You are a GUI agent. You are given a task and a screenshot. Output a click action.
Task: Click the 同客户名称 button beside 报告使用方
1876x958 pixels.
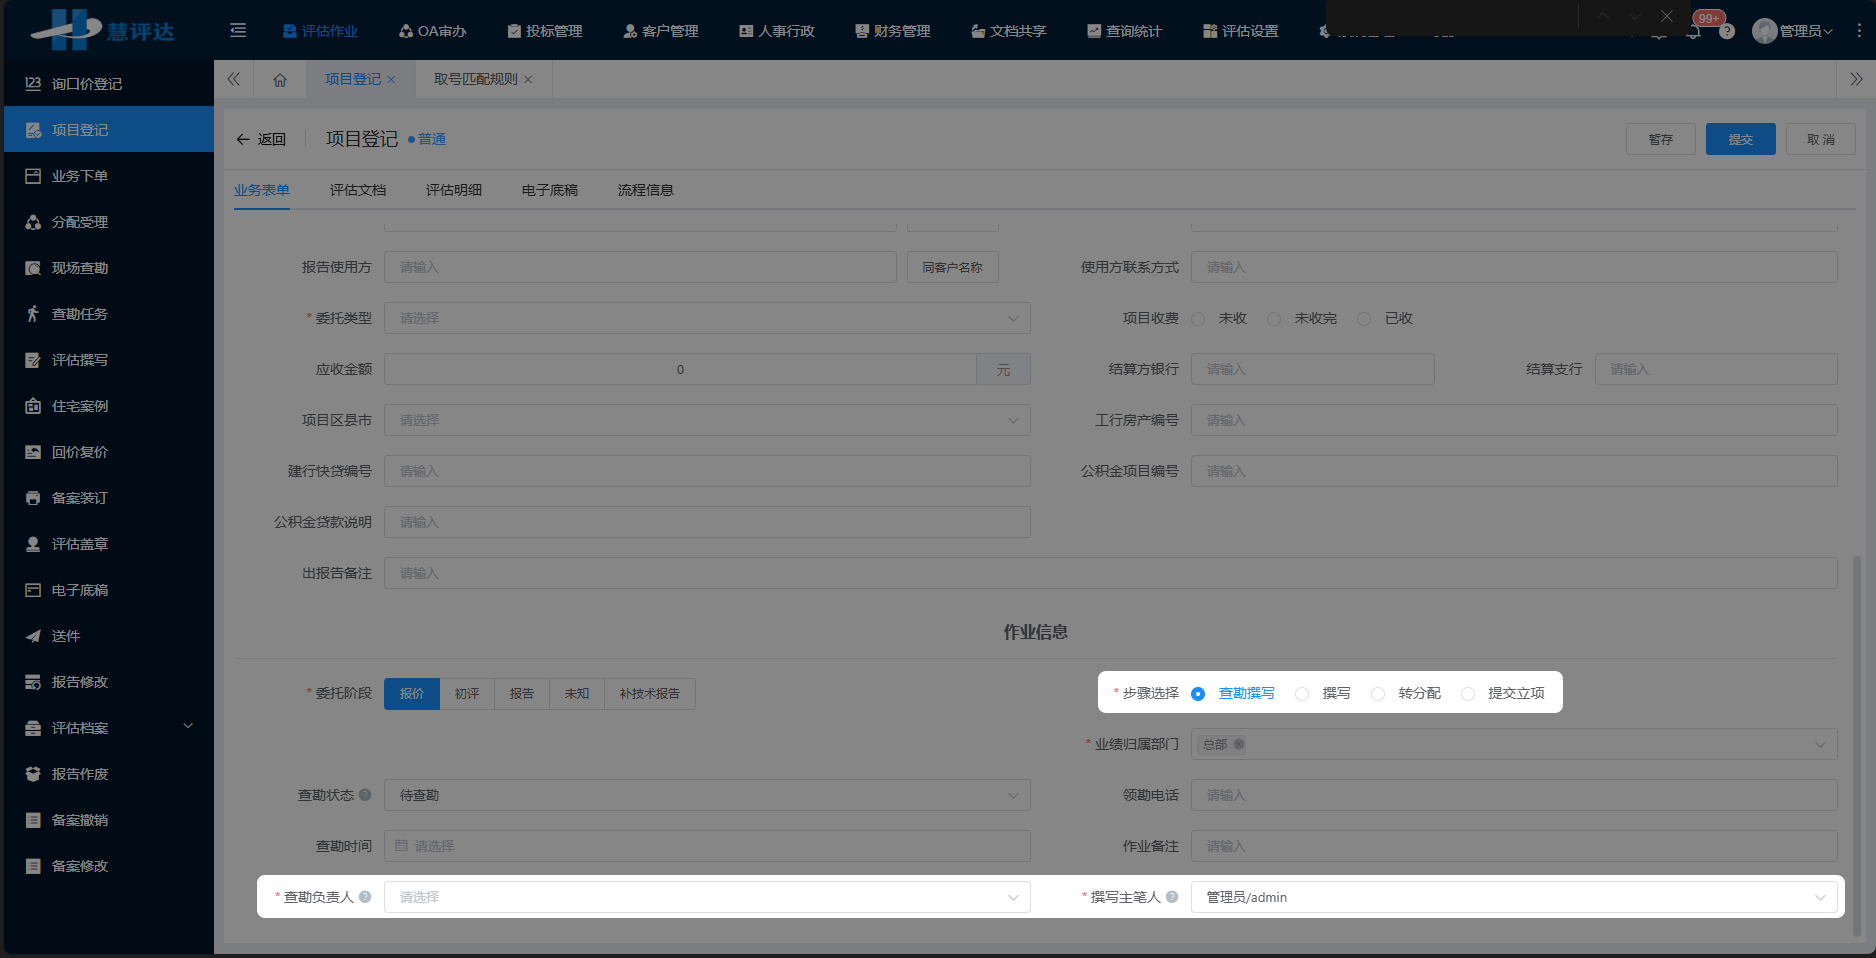[951, 266]
